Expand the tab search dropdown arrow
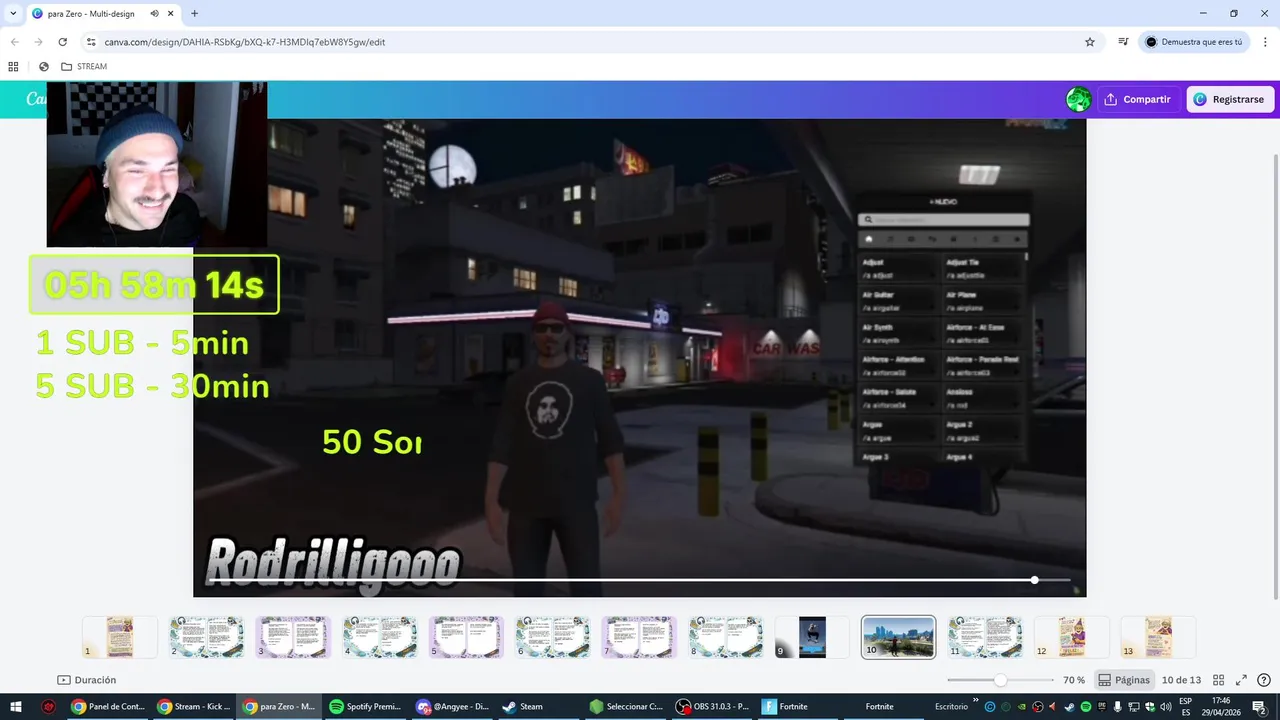The height and width of the screenshot is (720, 1280). tap(13, 14)
